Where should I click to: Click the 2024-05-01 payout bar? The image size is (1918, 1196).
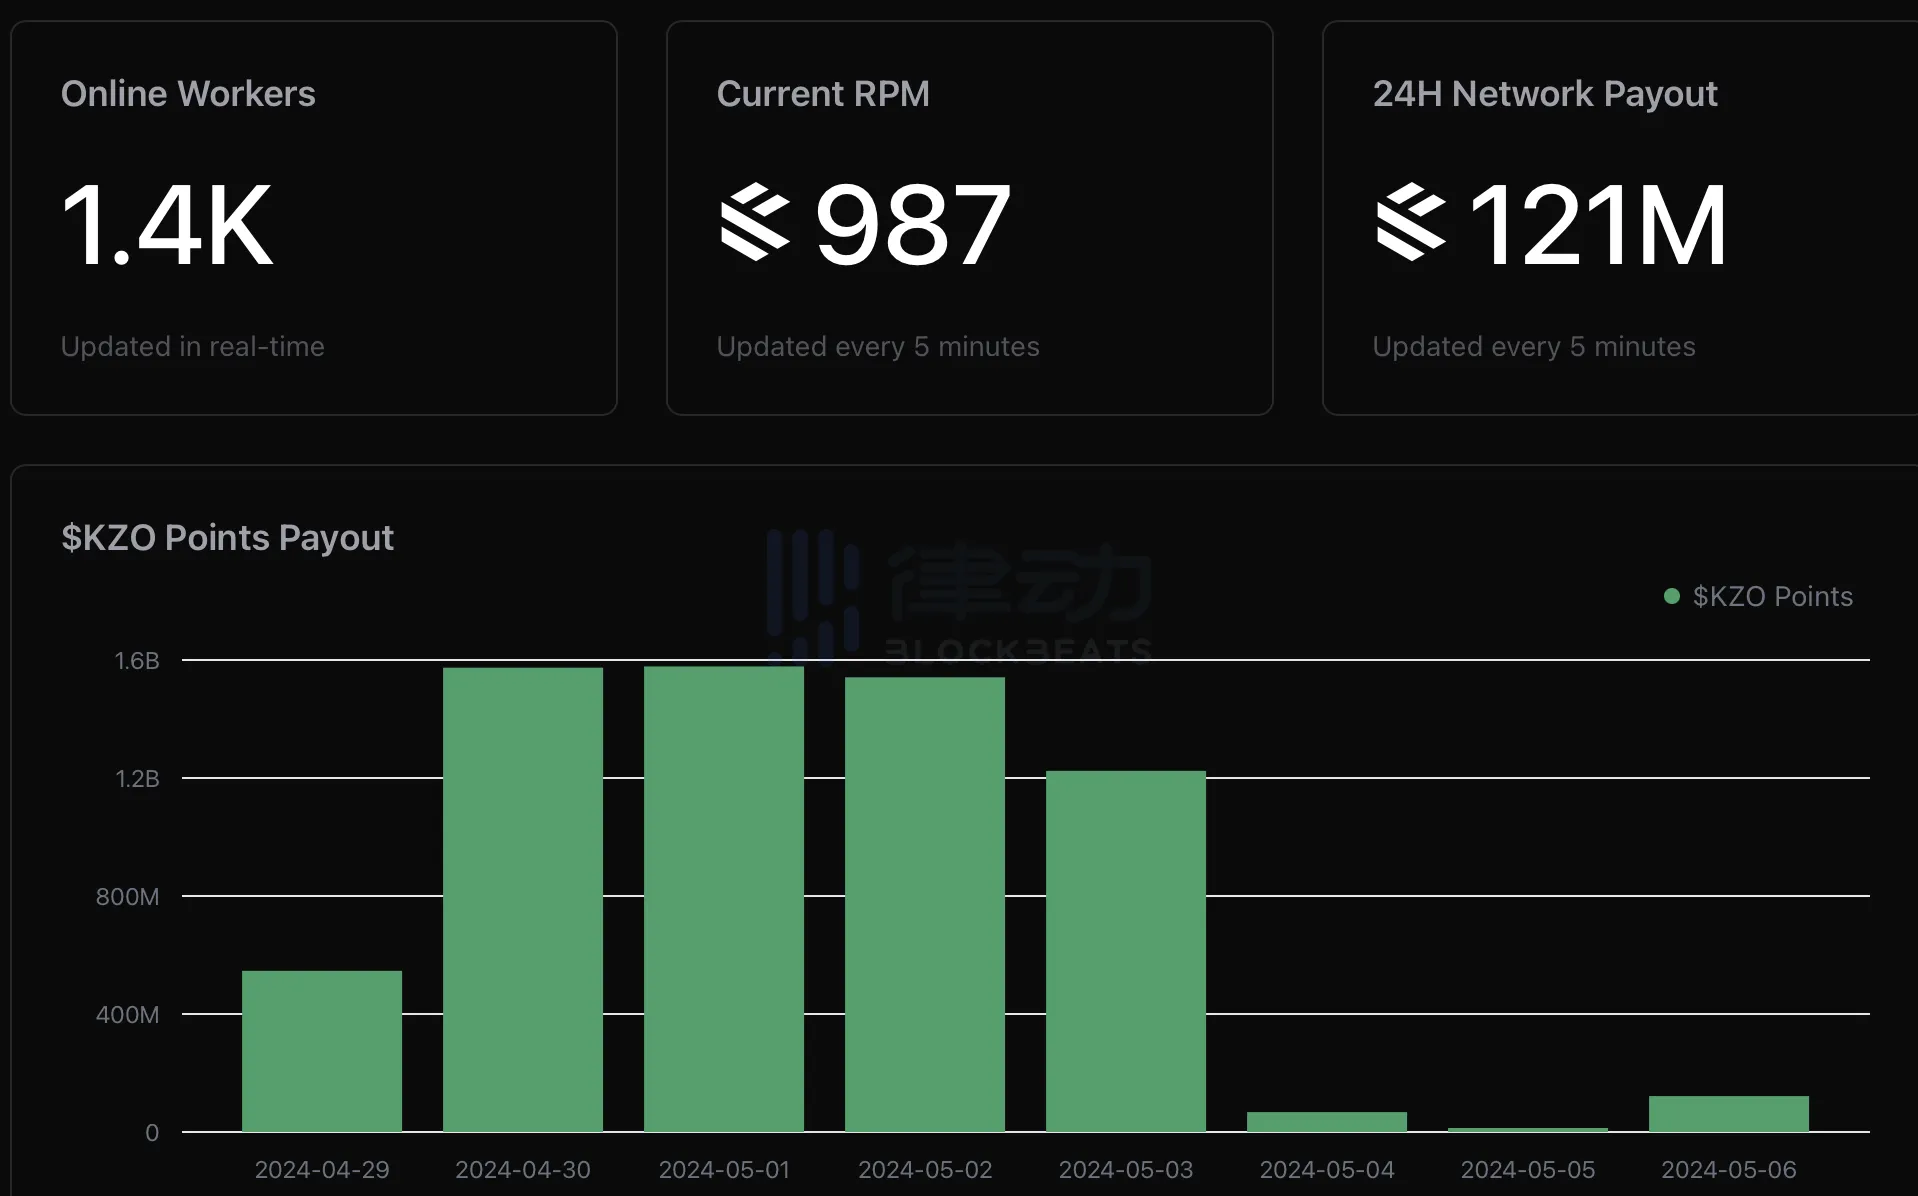tap(724, 898)
